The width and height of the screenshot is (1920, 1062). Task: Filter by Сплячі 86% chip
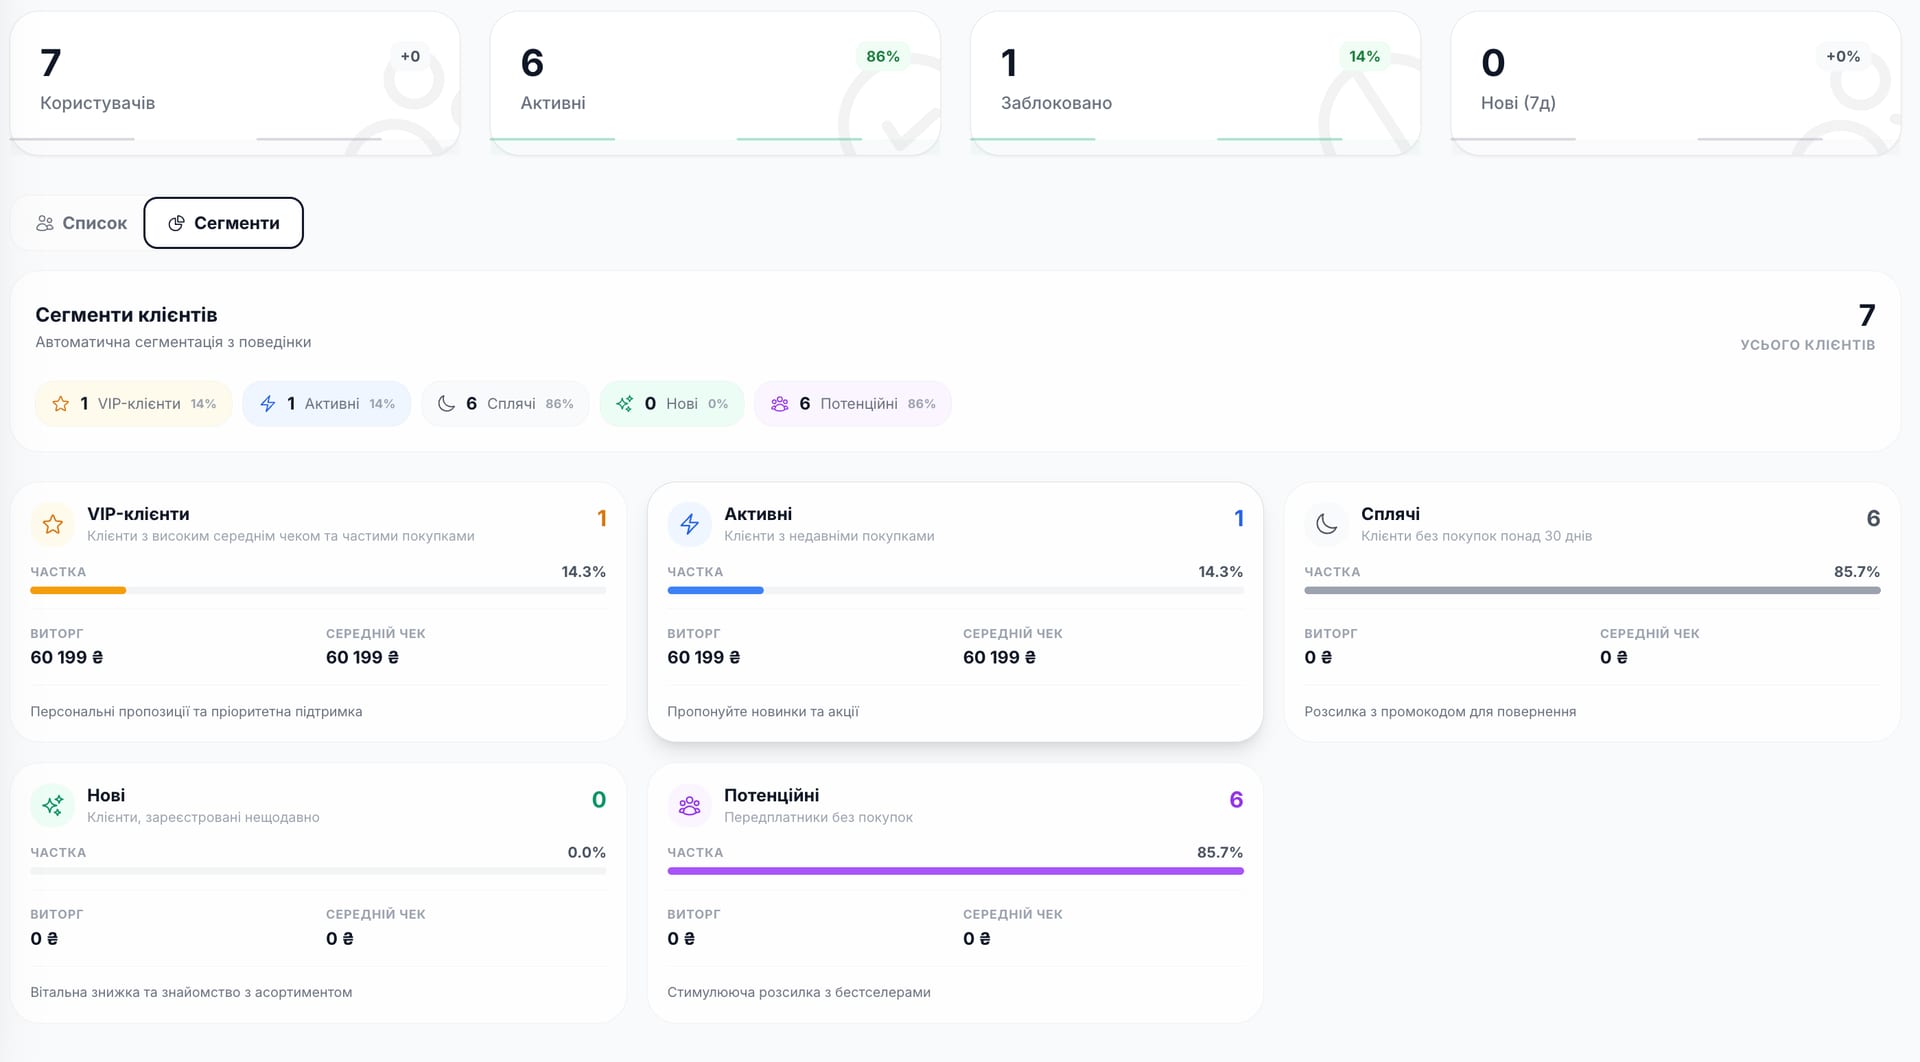(x=505, y=404)
